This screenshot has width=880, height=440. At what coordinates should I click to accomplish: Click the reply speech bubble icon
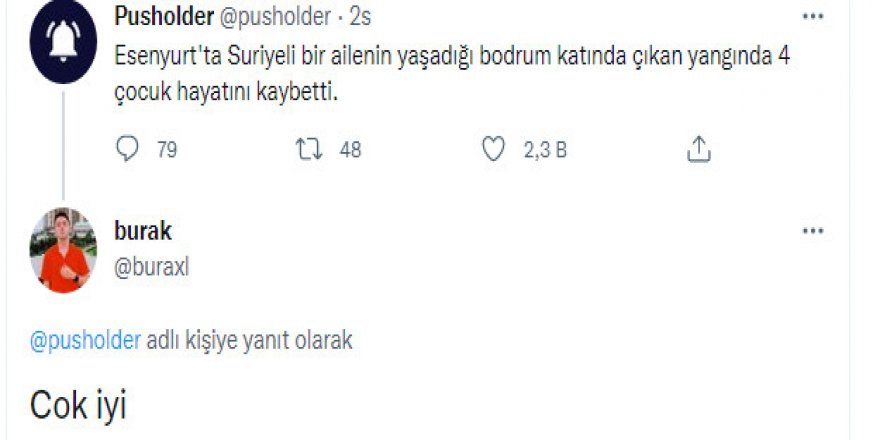(128, 150)
